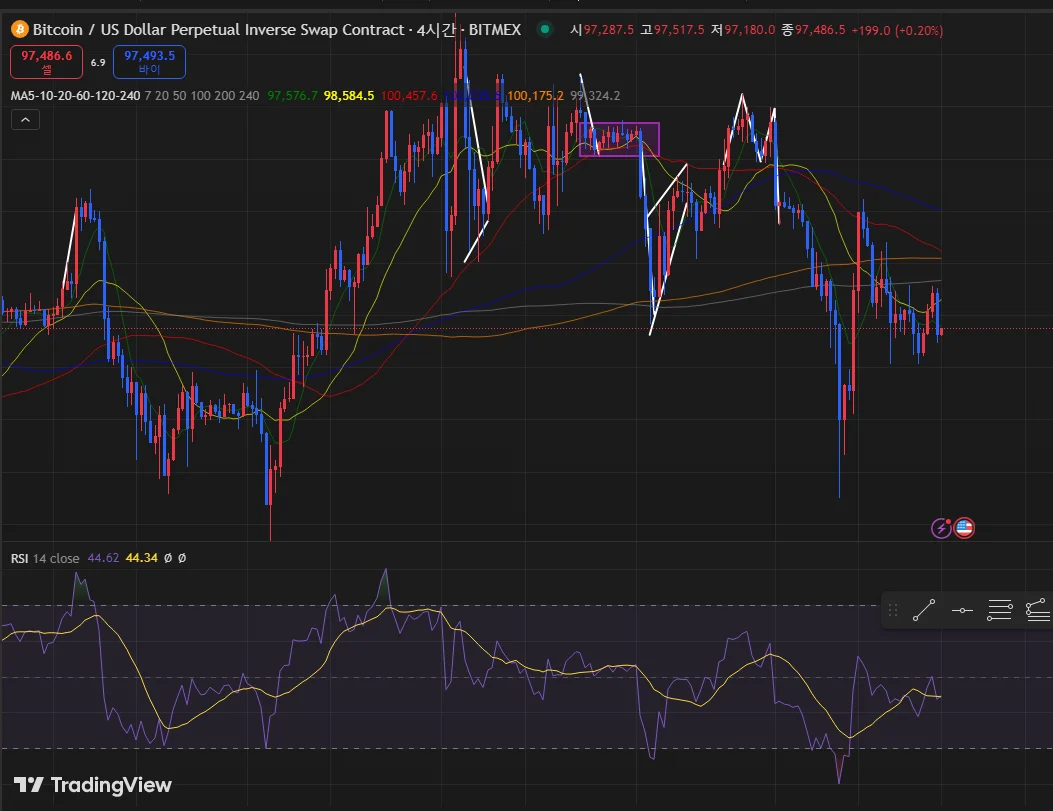The width and height of the screenshot is (1053, 811).
Task: Click the 4시간 interval label in title
Action: point(440,30)
